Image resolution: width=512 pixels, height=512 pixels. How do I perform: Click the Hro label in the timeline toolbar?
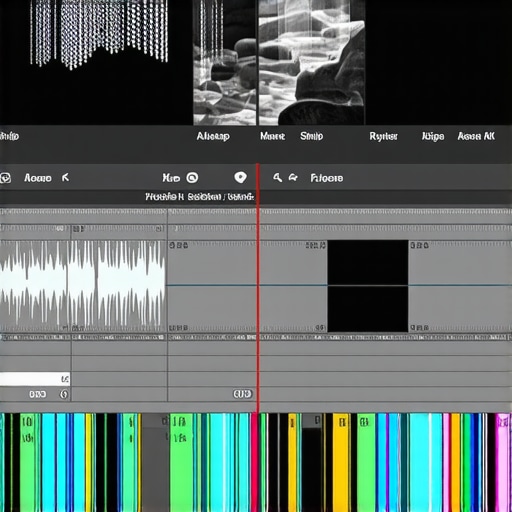[x=171, y=178]
